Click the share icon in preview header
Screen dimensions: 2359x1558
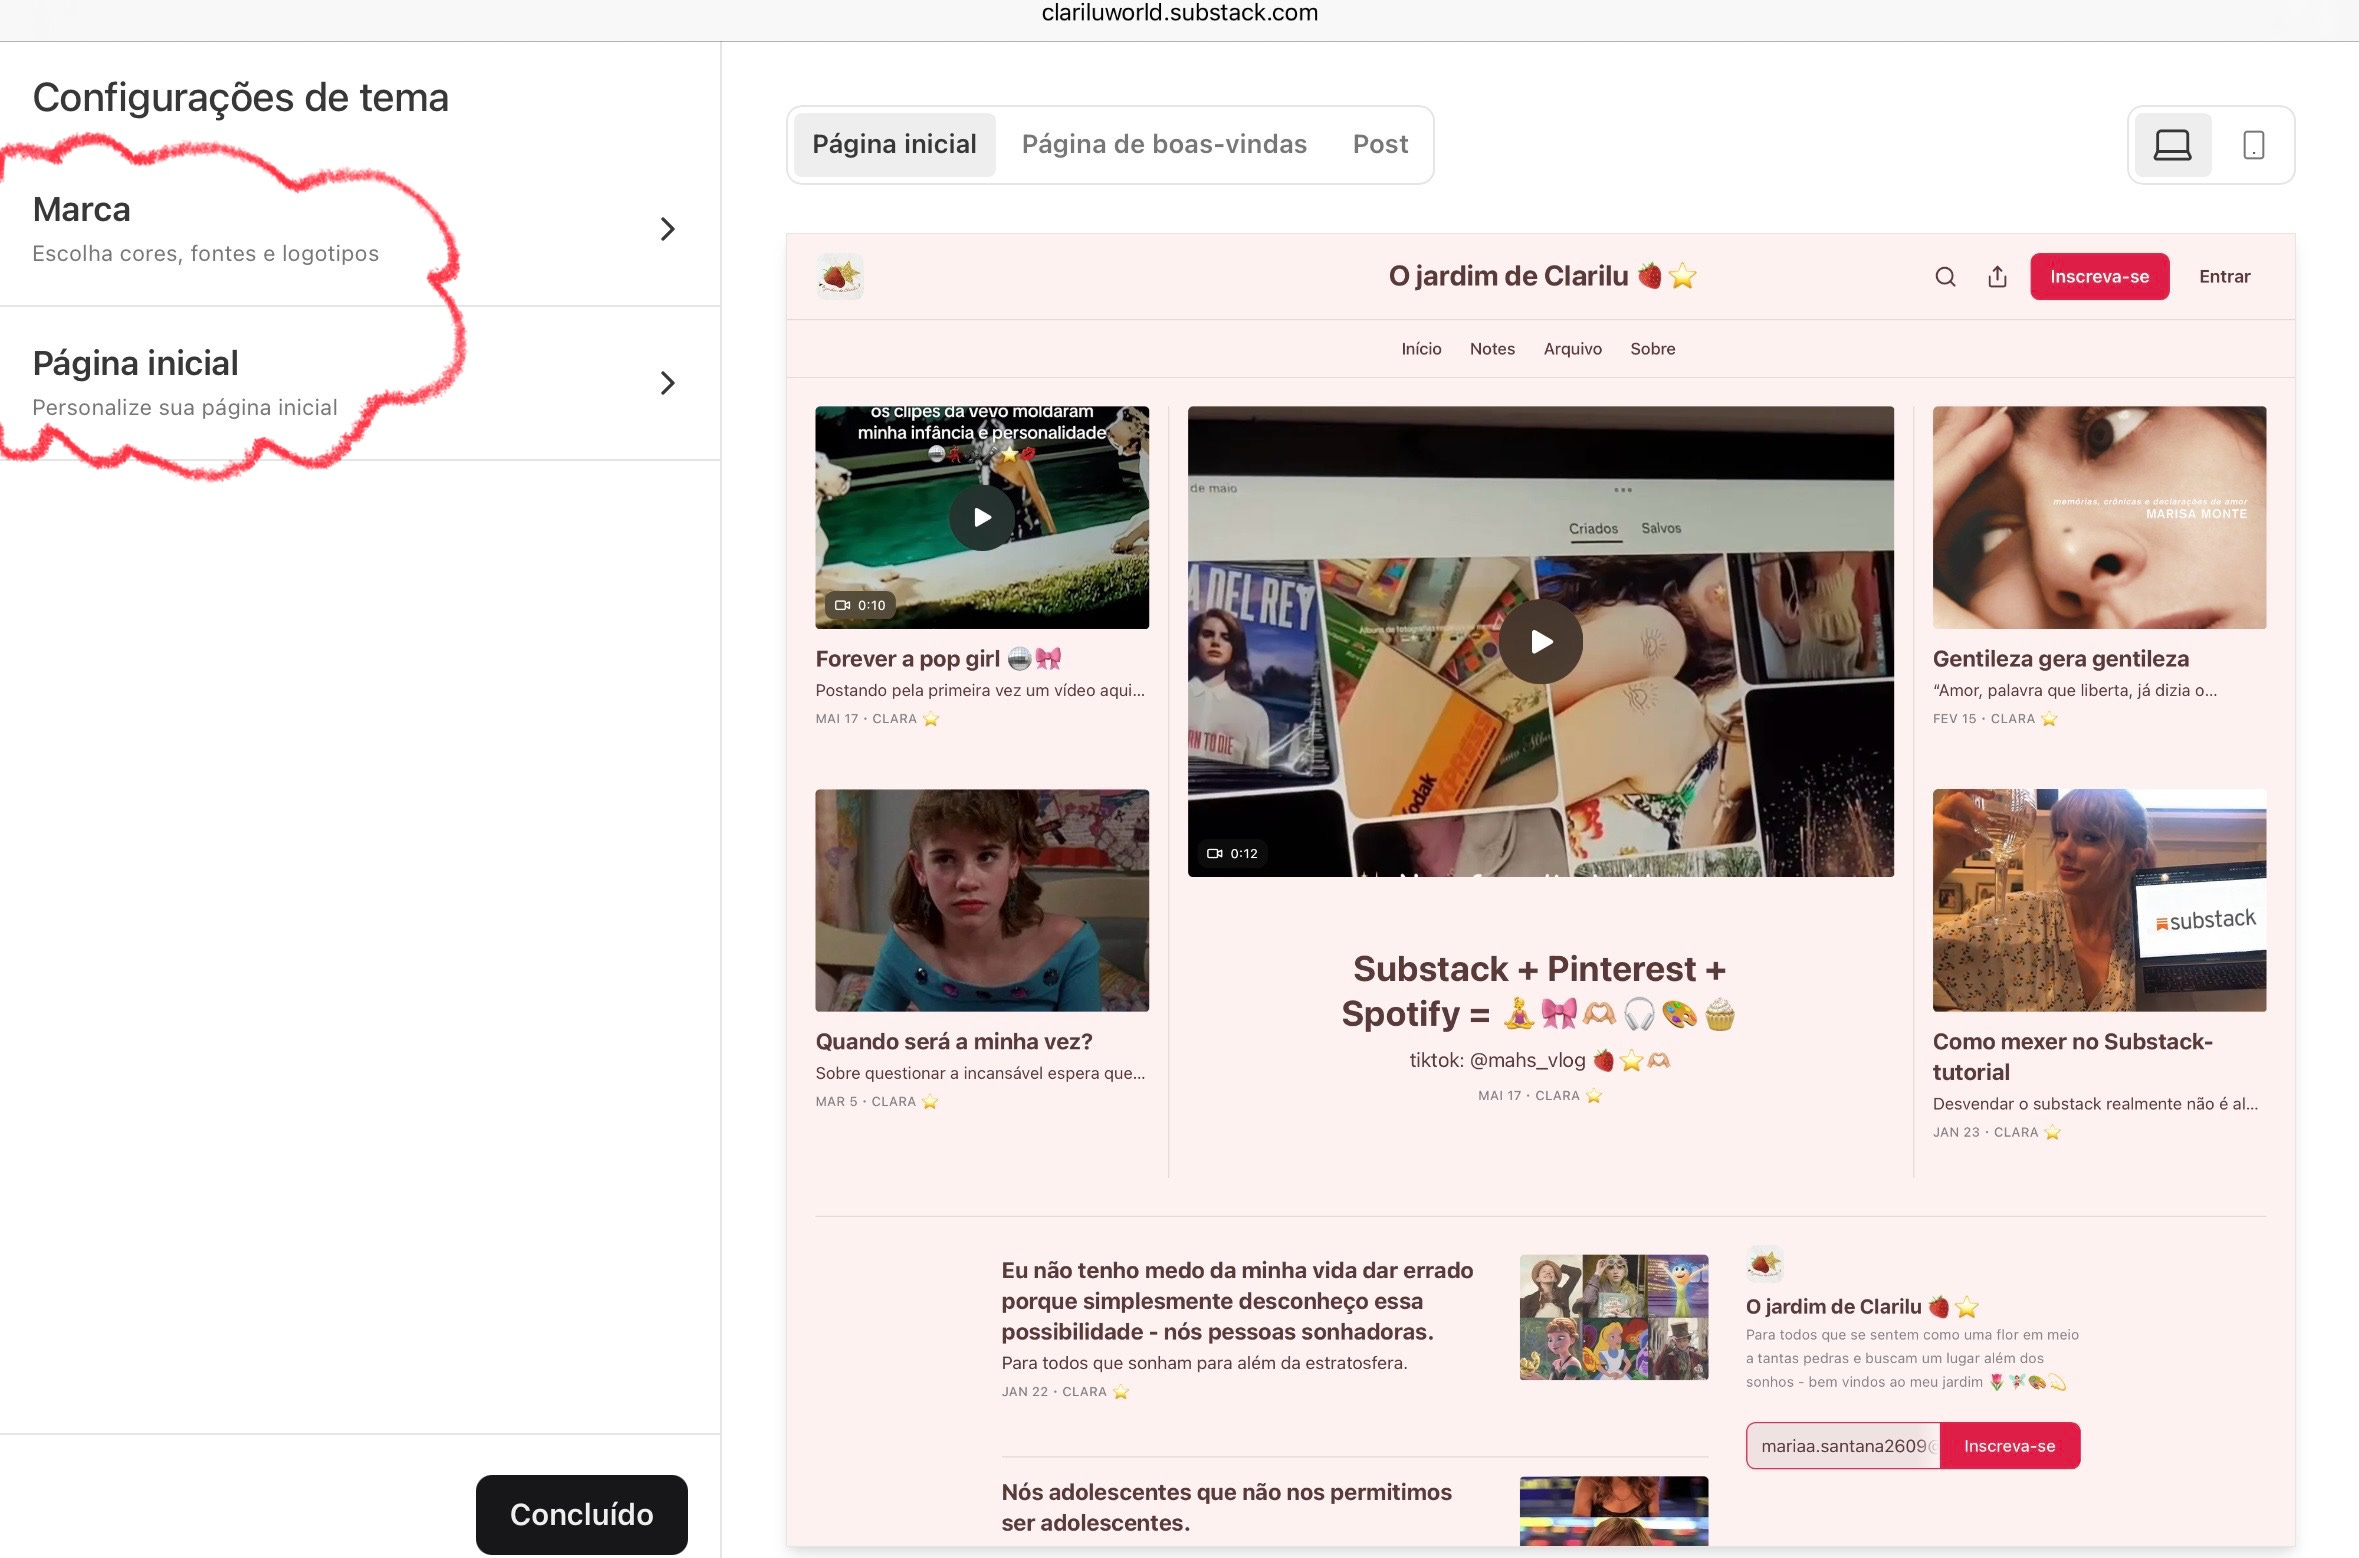click(1997, 277)
